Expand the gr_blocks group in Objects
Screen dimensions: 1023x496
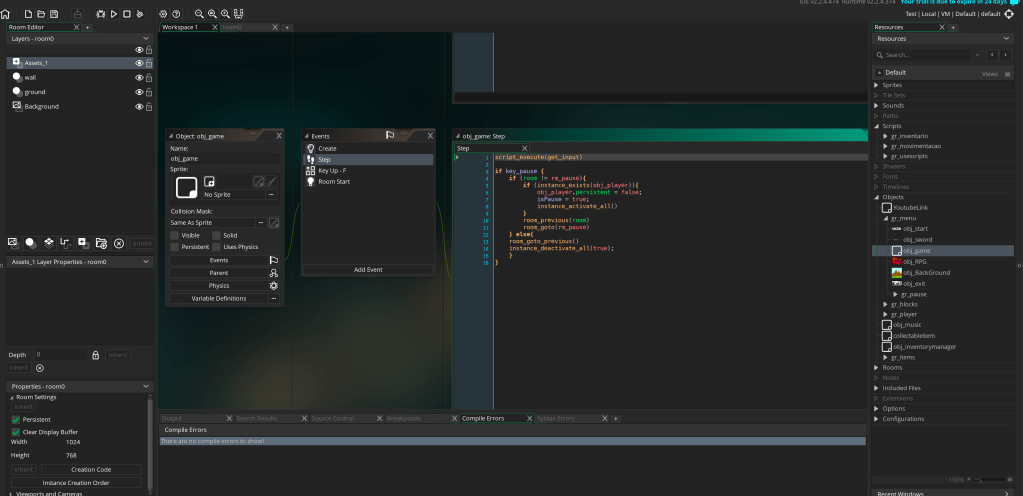(x=885, y=303)
